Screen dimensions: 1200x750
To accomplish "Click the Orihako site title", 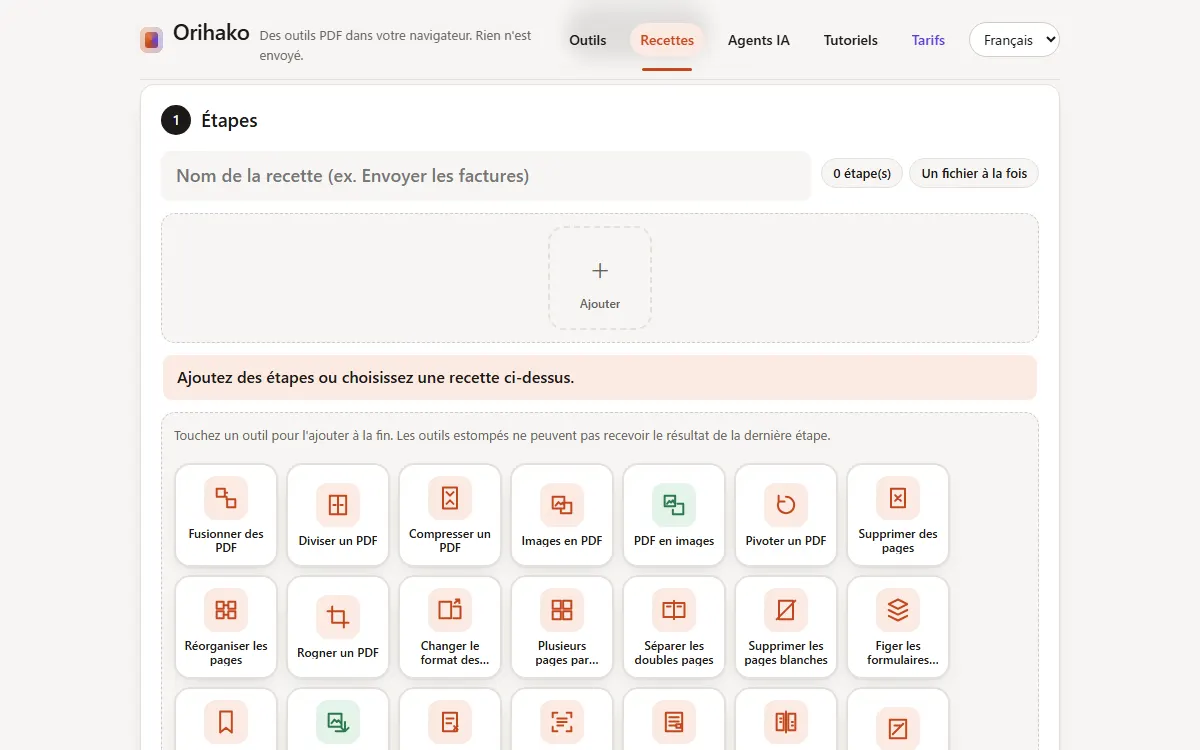I will 211,32.
